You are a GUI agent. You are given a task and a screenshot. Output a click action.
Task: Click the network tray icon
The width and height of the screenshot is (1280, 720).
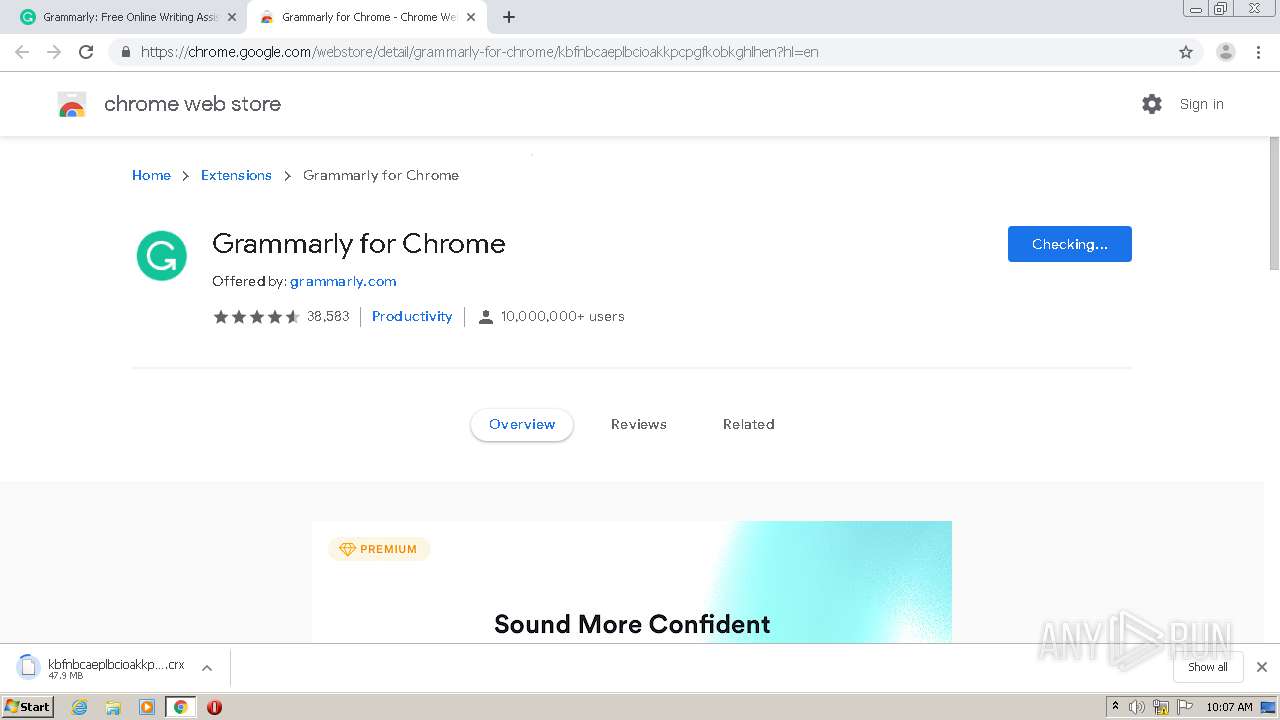click(x=1161, y=707)
